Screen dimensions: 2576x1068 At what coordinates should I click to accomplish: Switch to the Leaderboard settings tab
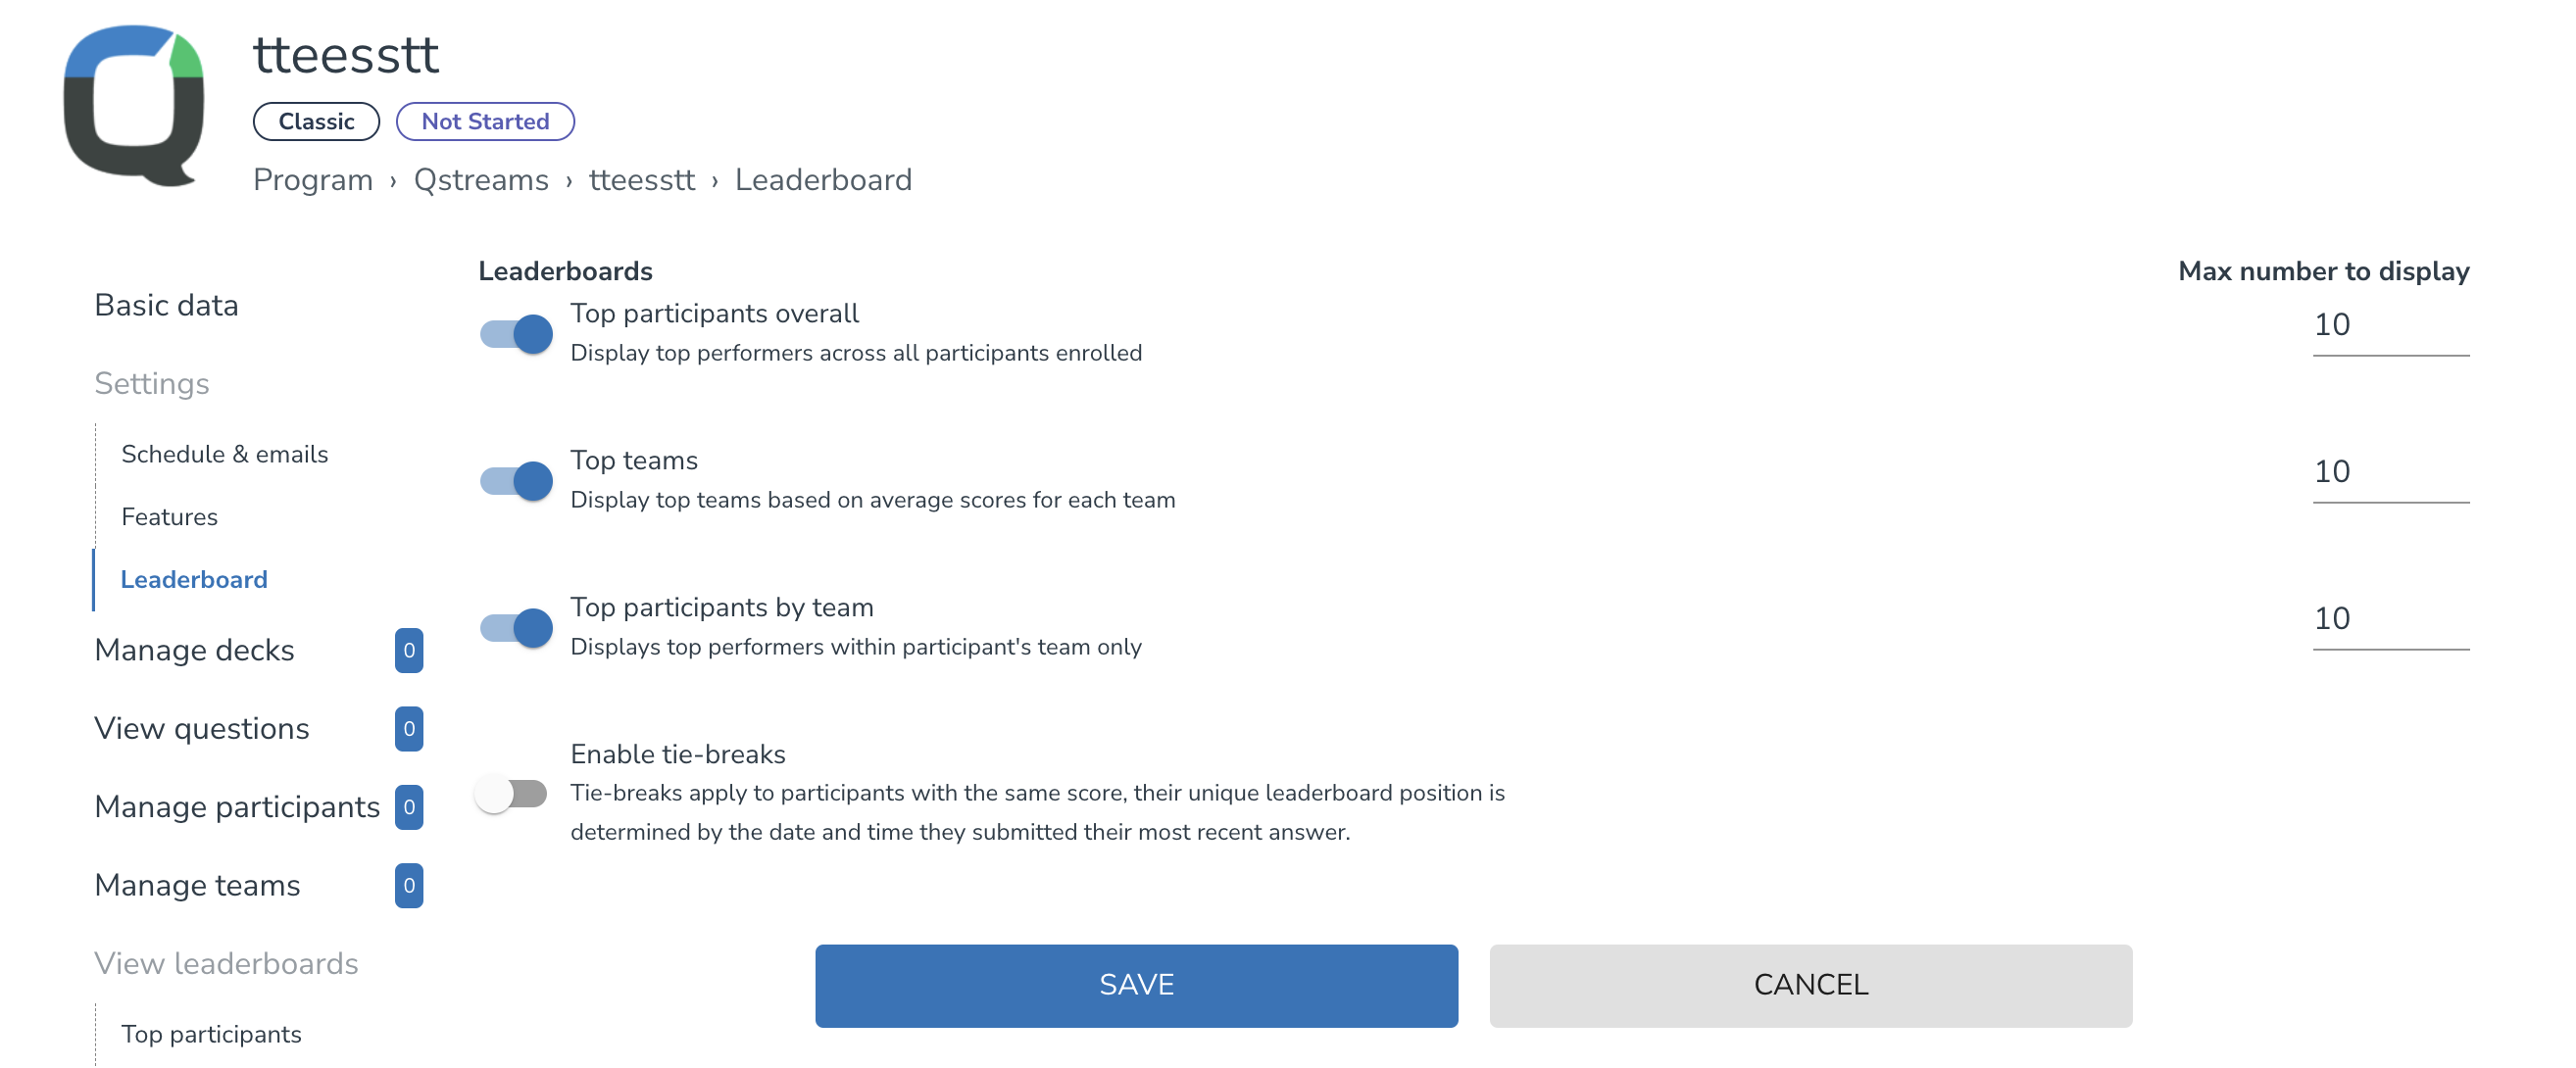[x=194, y=579]
